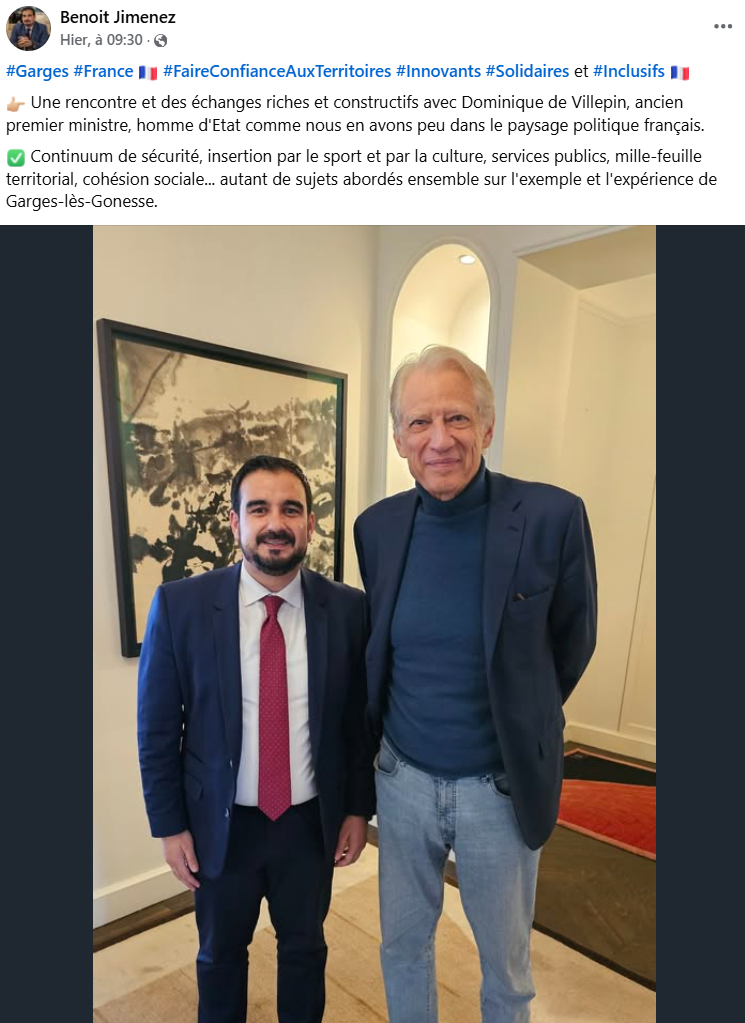745x1023 pixels.
Task: Click the Benoit Jimenez author name
Action: click(117, 18)
